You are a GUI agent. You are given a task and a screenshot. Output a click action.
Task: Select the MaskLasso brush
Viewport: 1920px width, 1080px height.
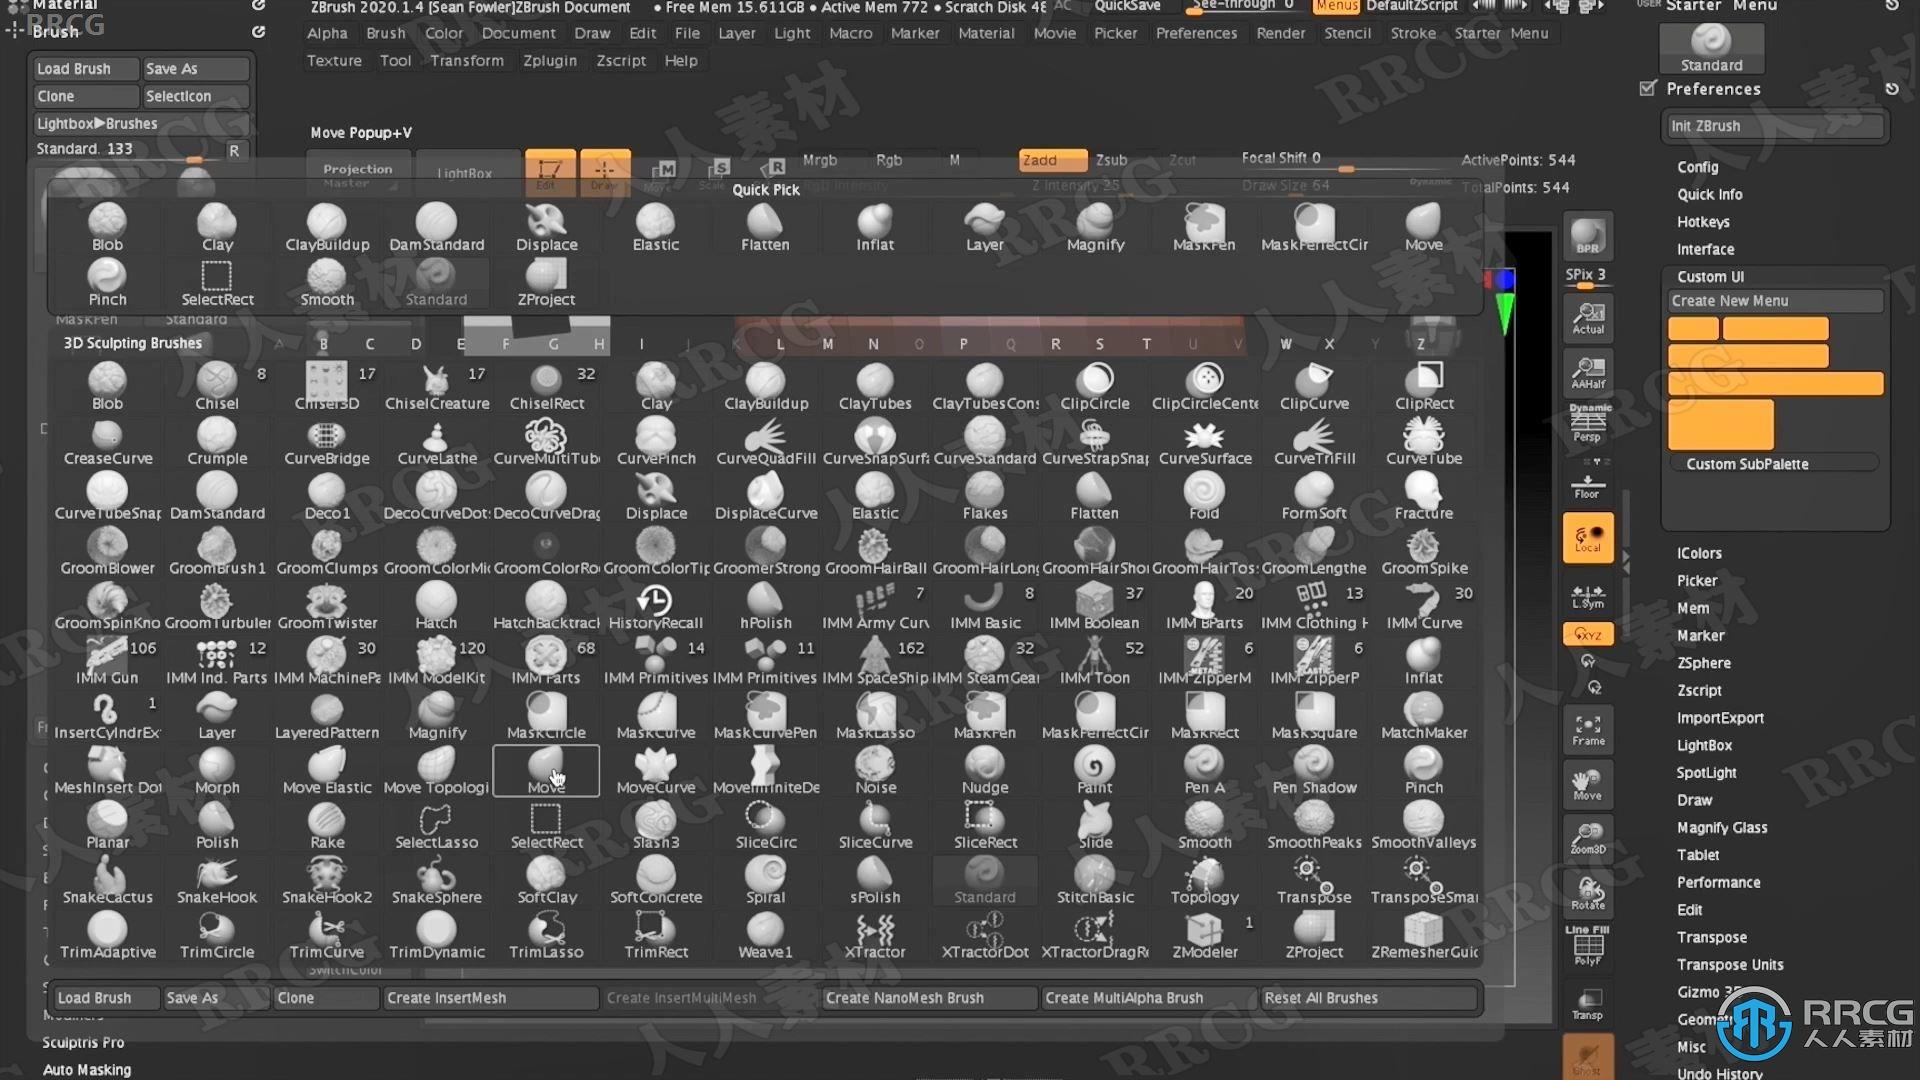pyautogui.click(x=875, y=716)
